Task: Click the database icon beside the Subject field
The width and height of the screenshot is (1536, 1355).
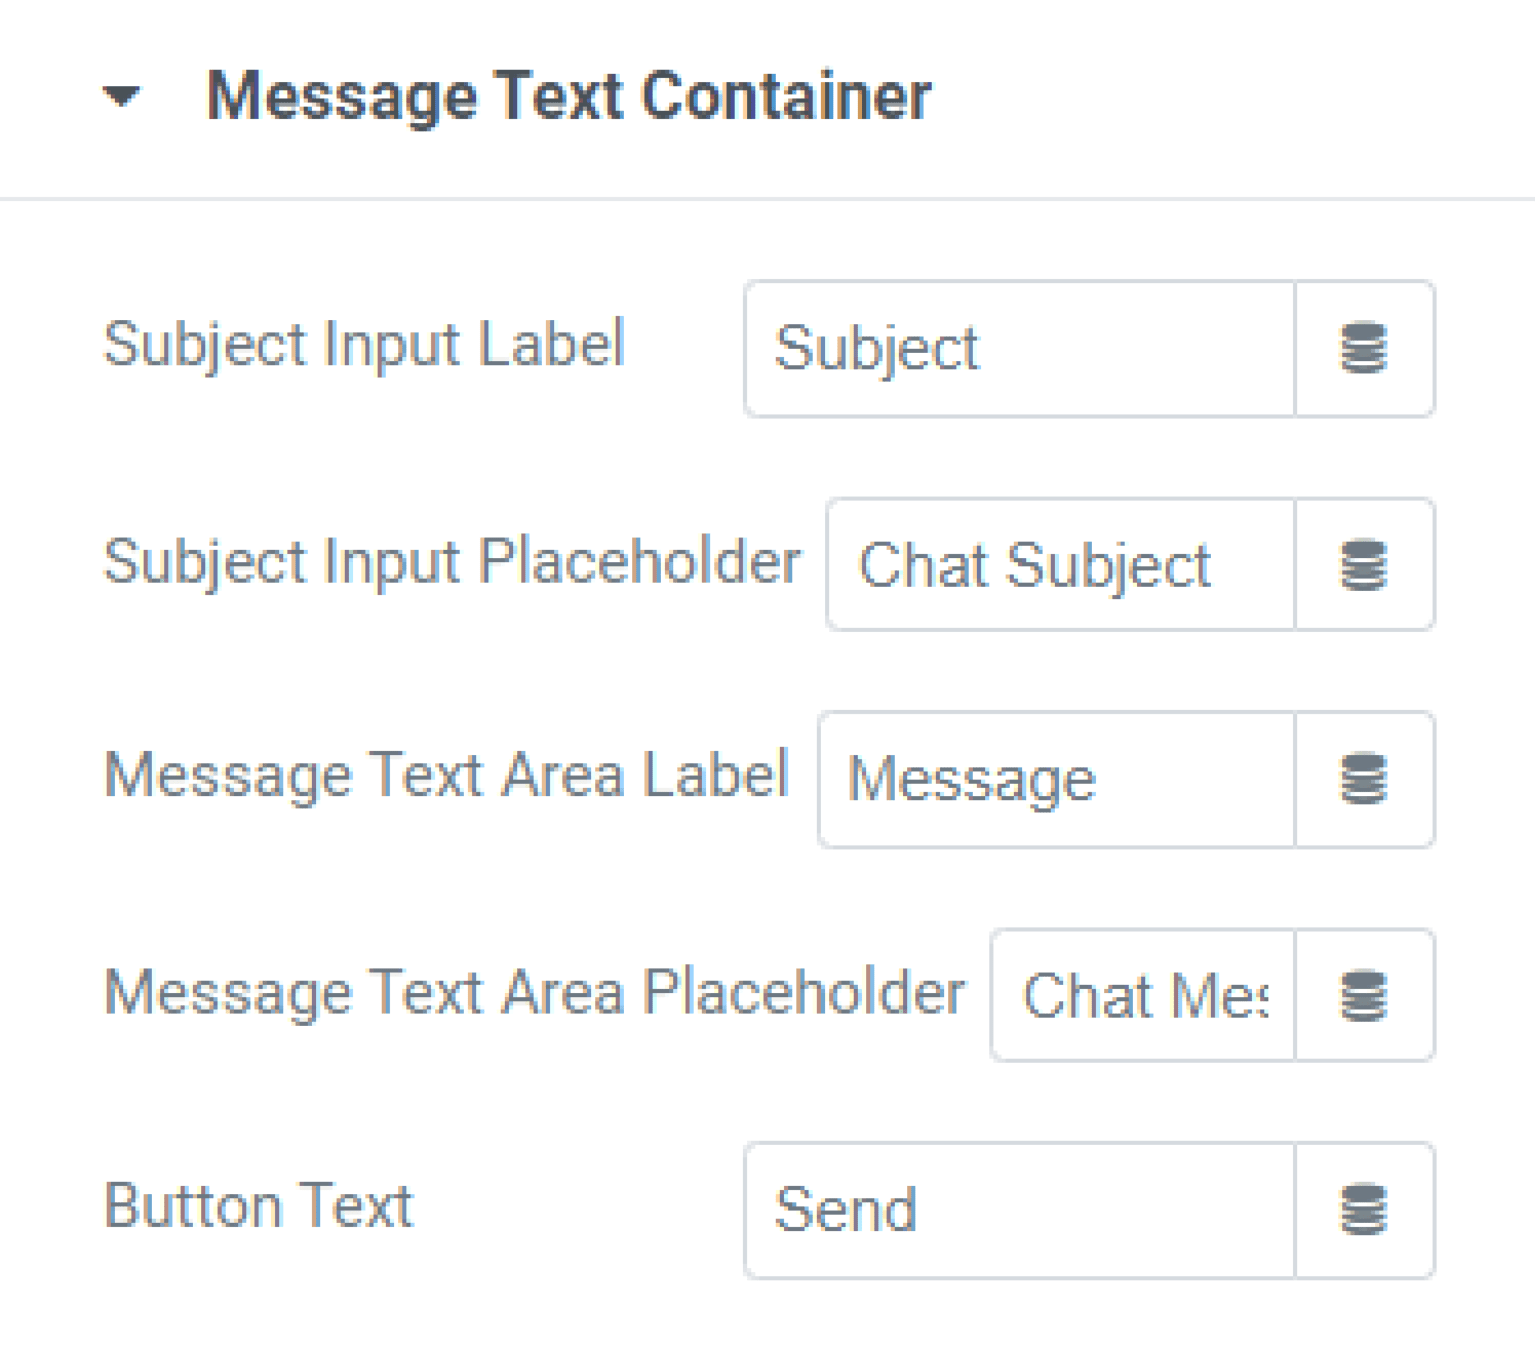Action: (x=1364, y=349)
